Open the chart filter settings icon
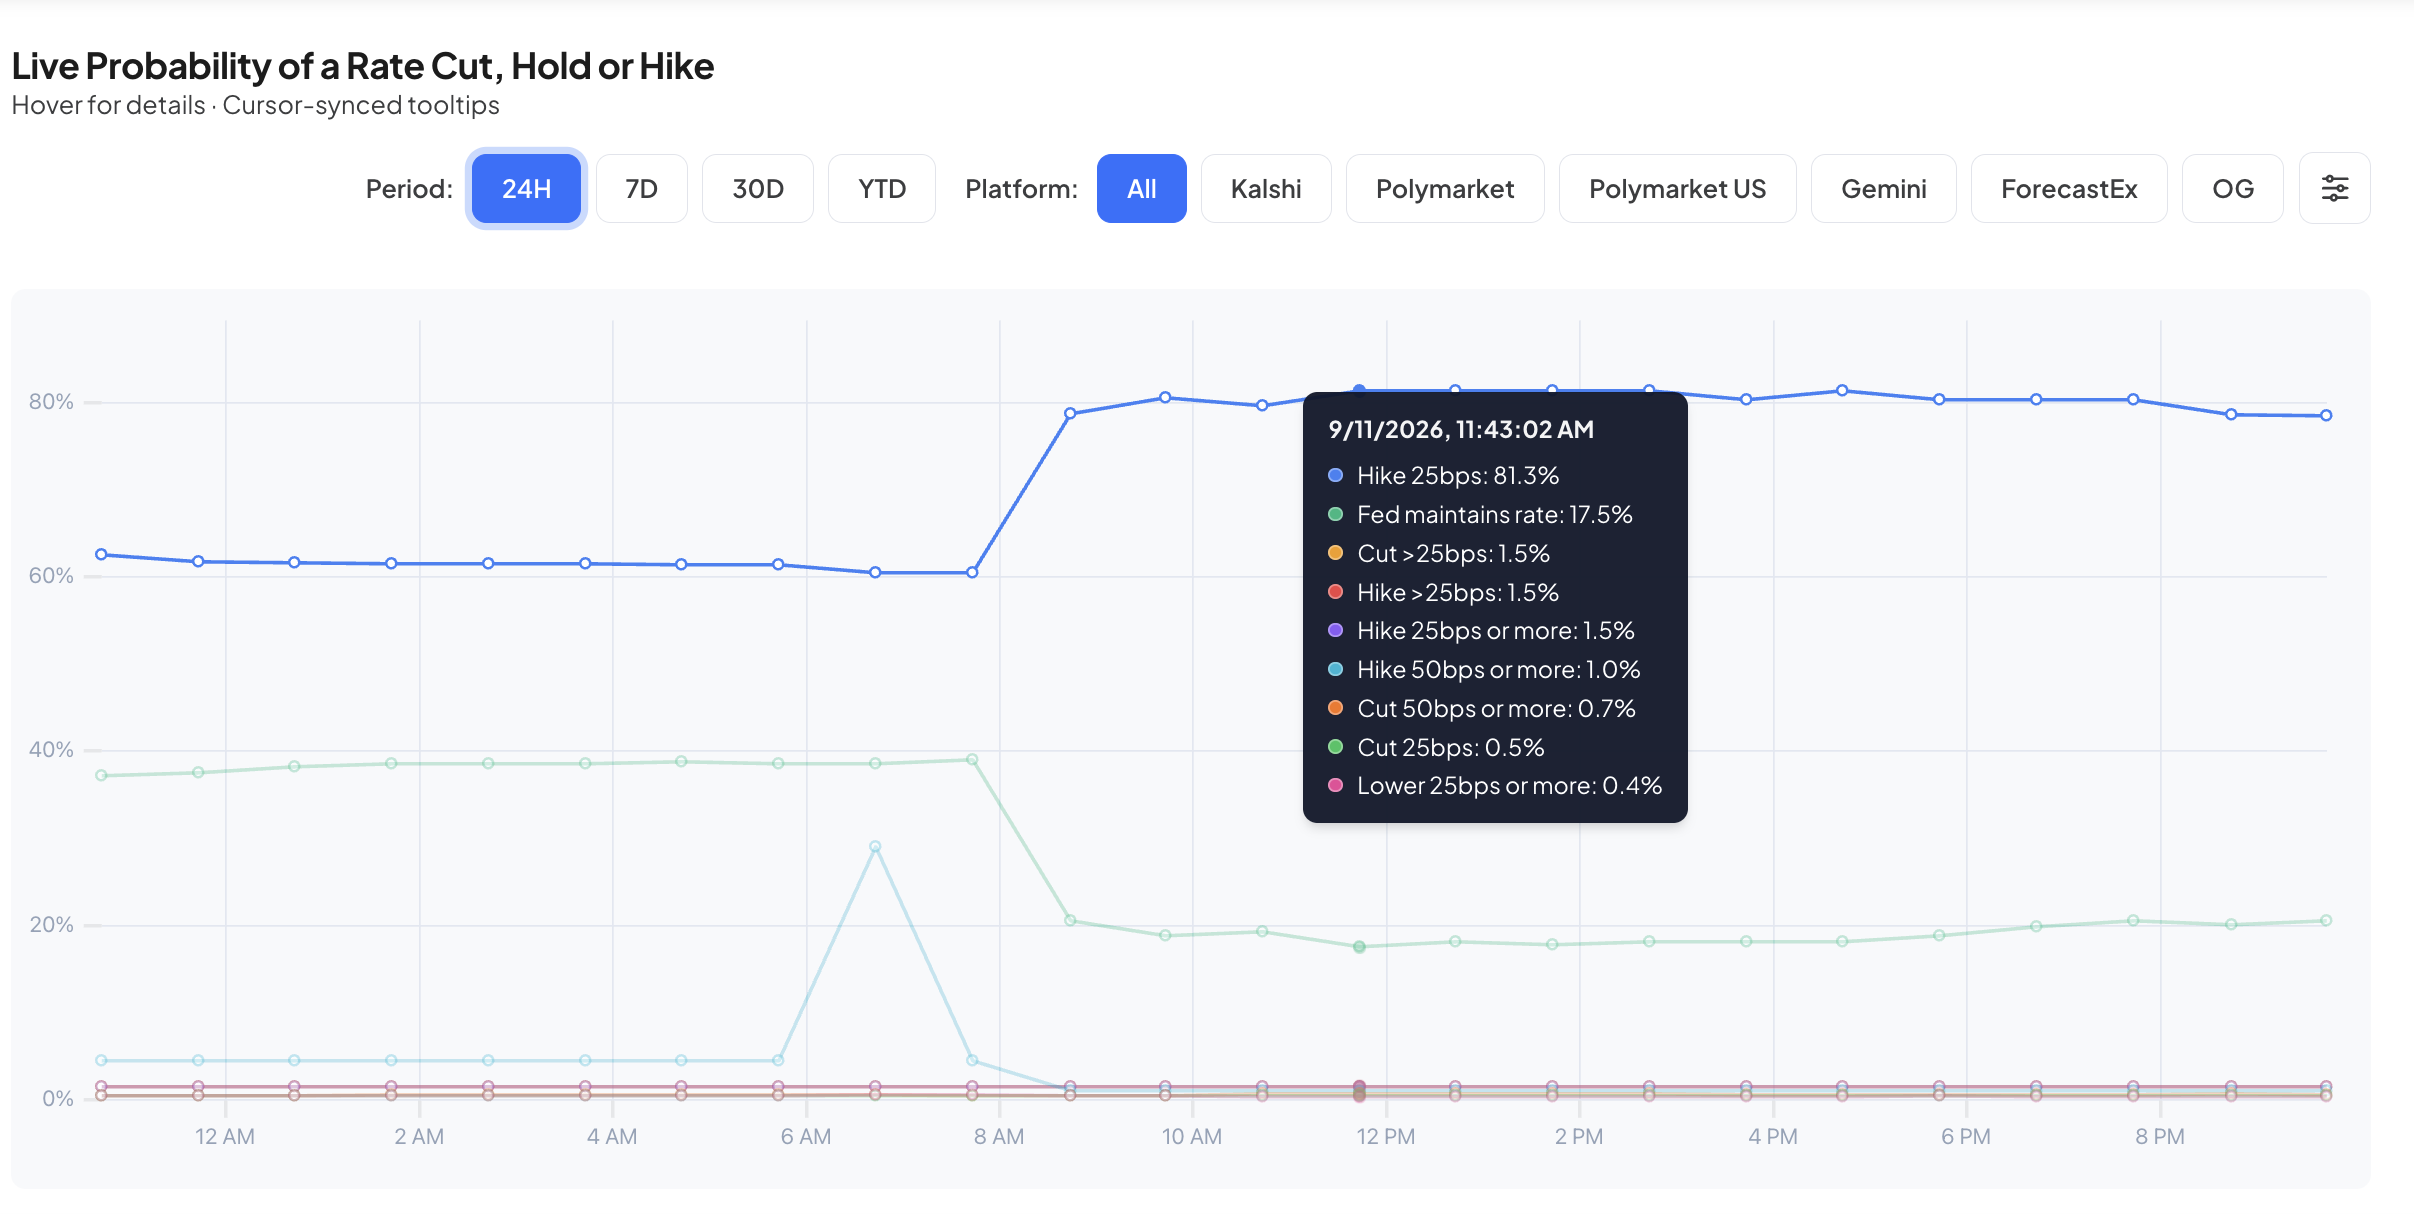 pyautogui.click(x=2334, y=188)
